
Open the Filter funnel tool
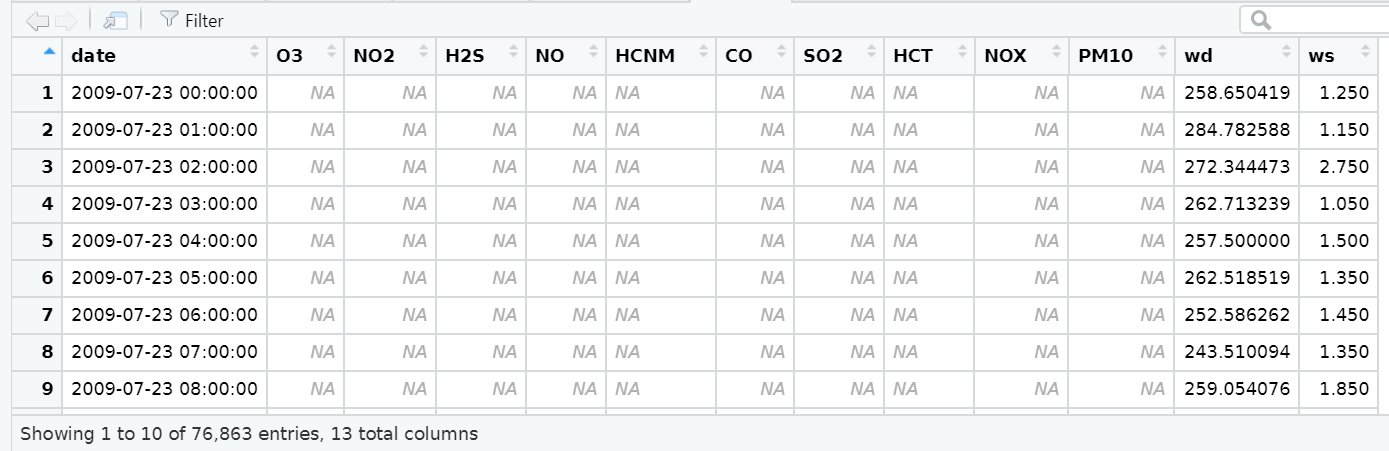point(192,20)
